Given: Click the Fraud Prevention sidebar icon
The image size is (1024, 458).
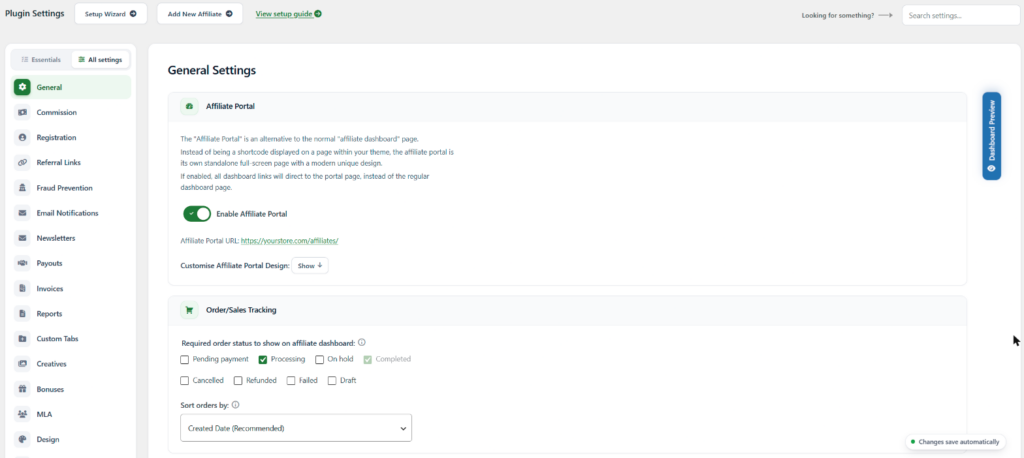Looking at the screenshot, I should pos(22,188).
